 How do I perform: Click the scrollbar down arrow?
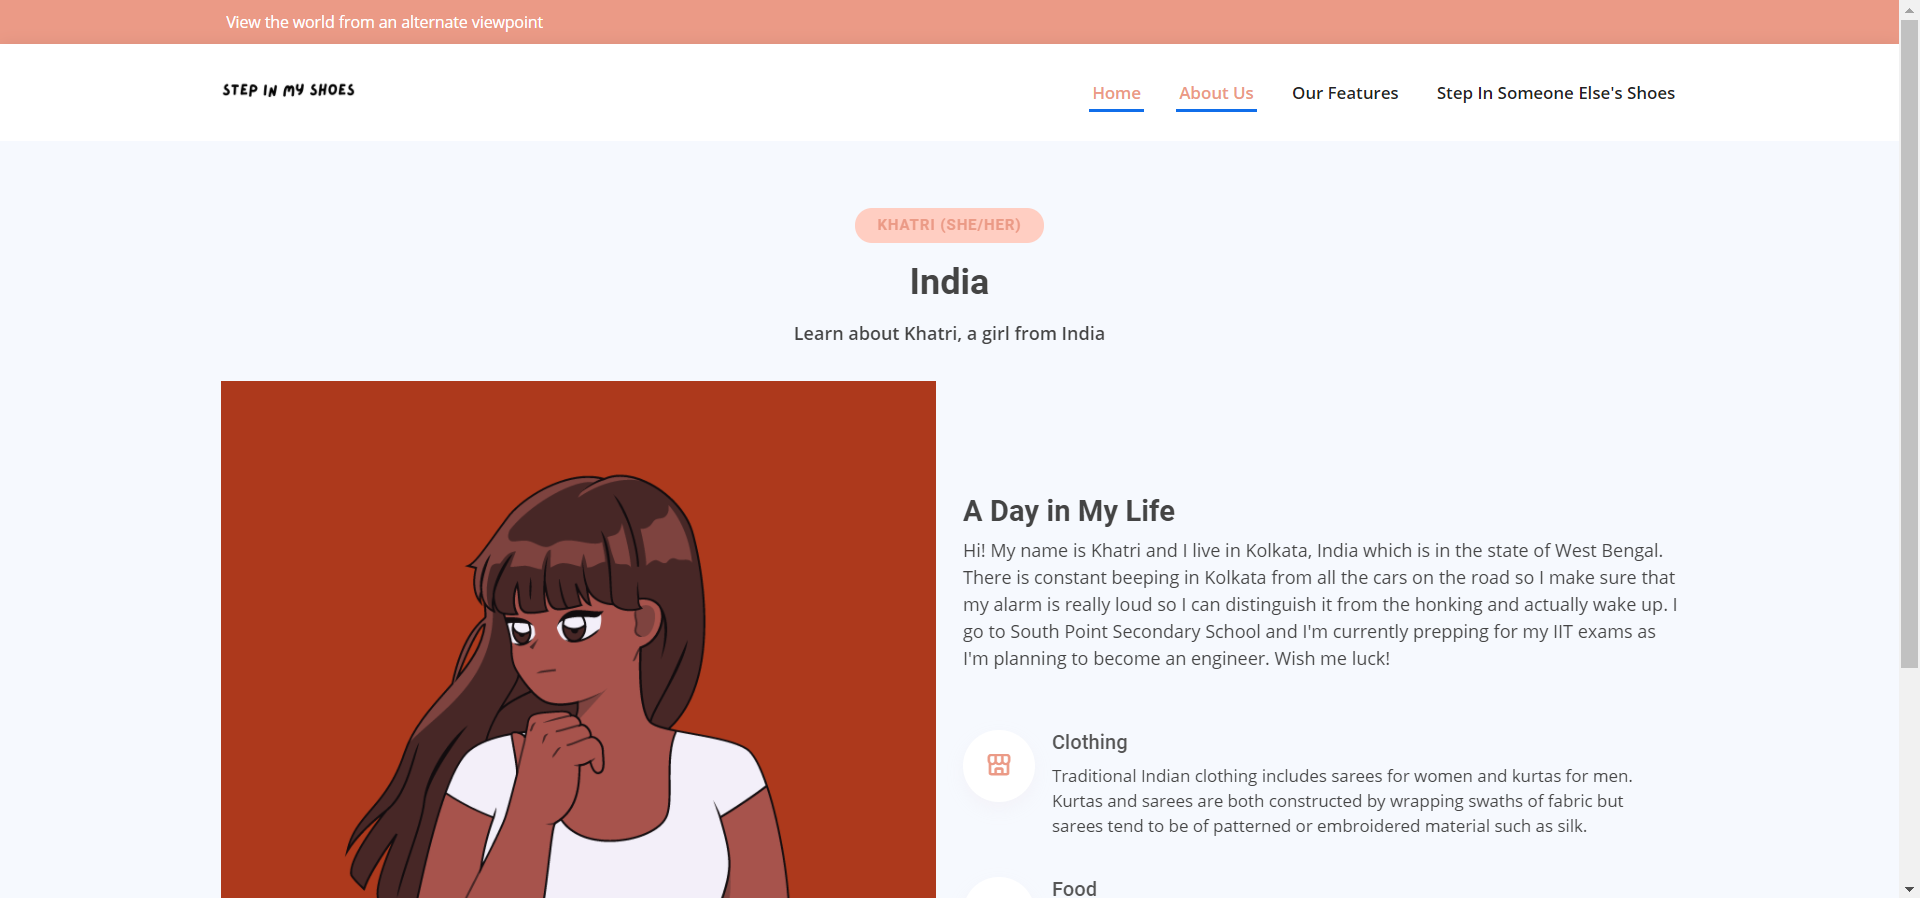click(x=1909, y=889)
